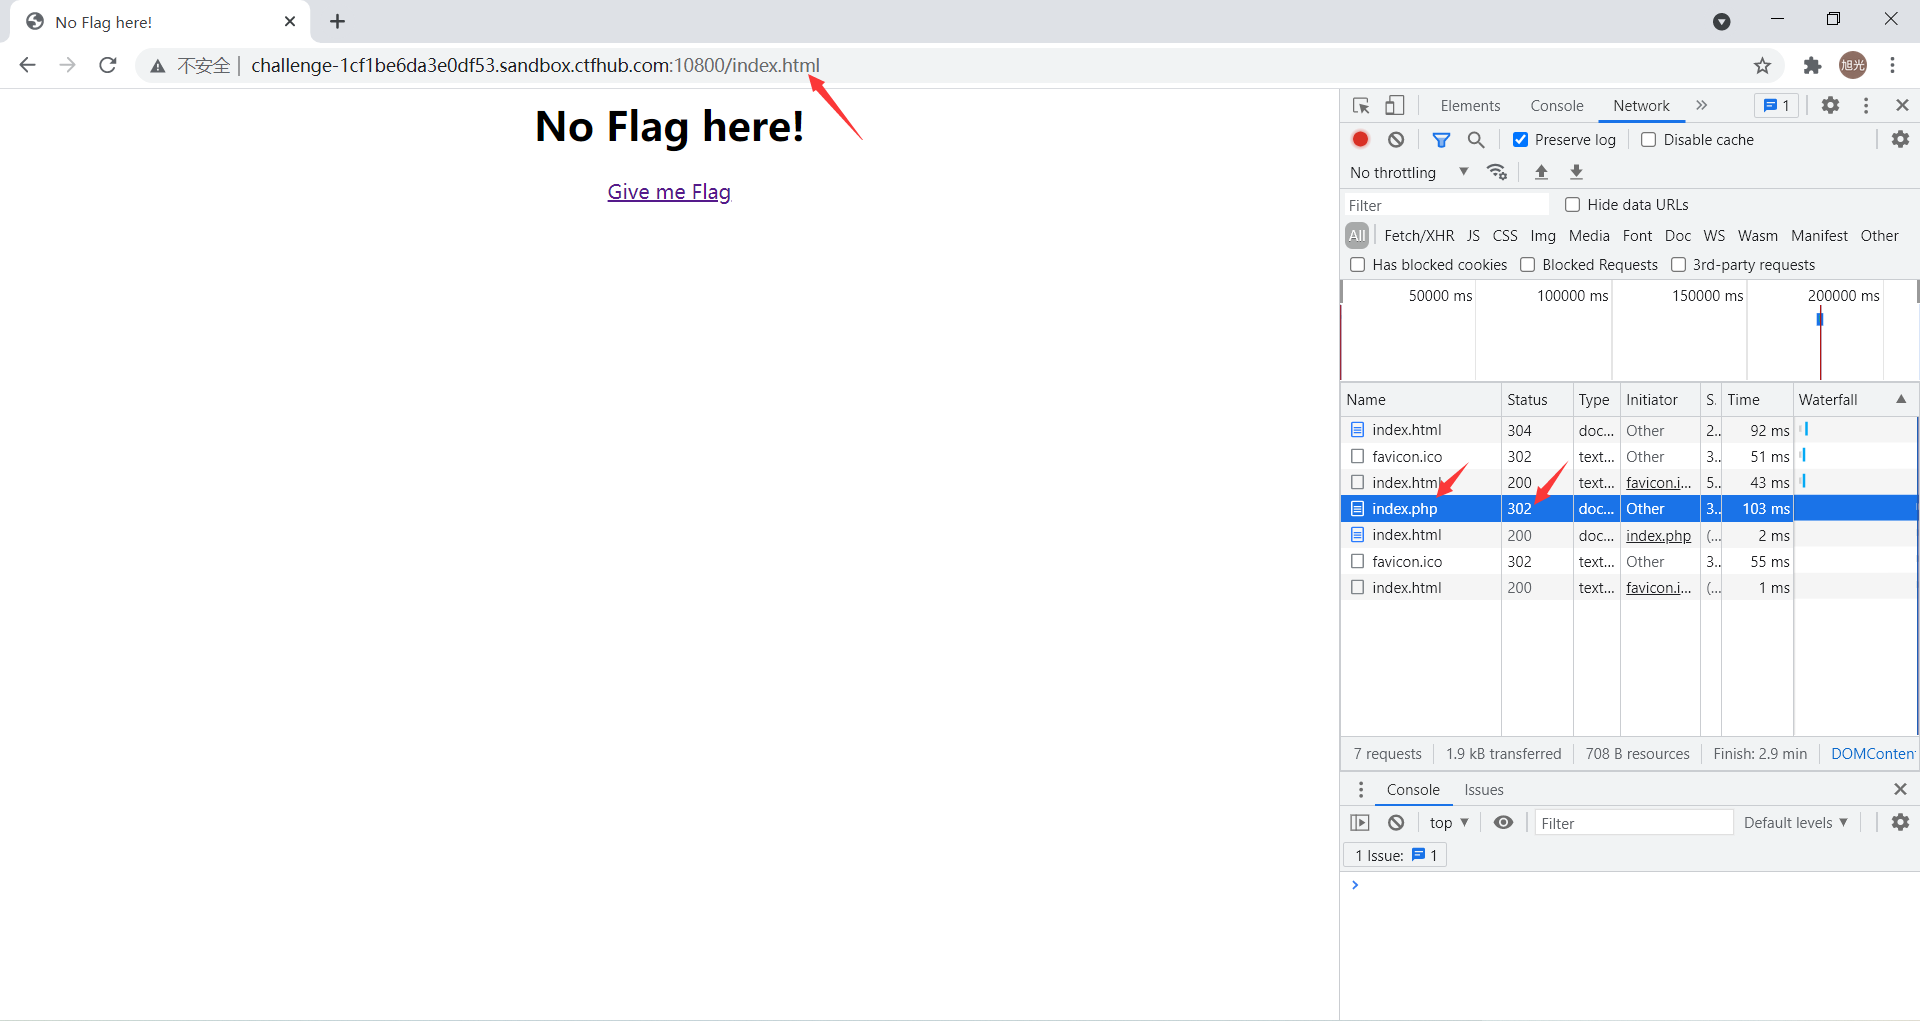The width and height of the screenshot is (1920, 1021).
Task: Open the top context selector dropdown
Action: coord(1448,823)
